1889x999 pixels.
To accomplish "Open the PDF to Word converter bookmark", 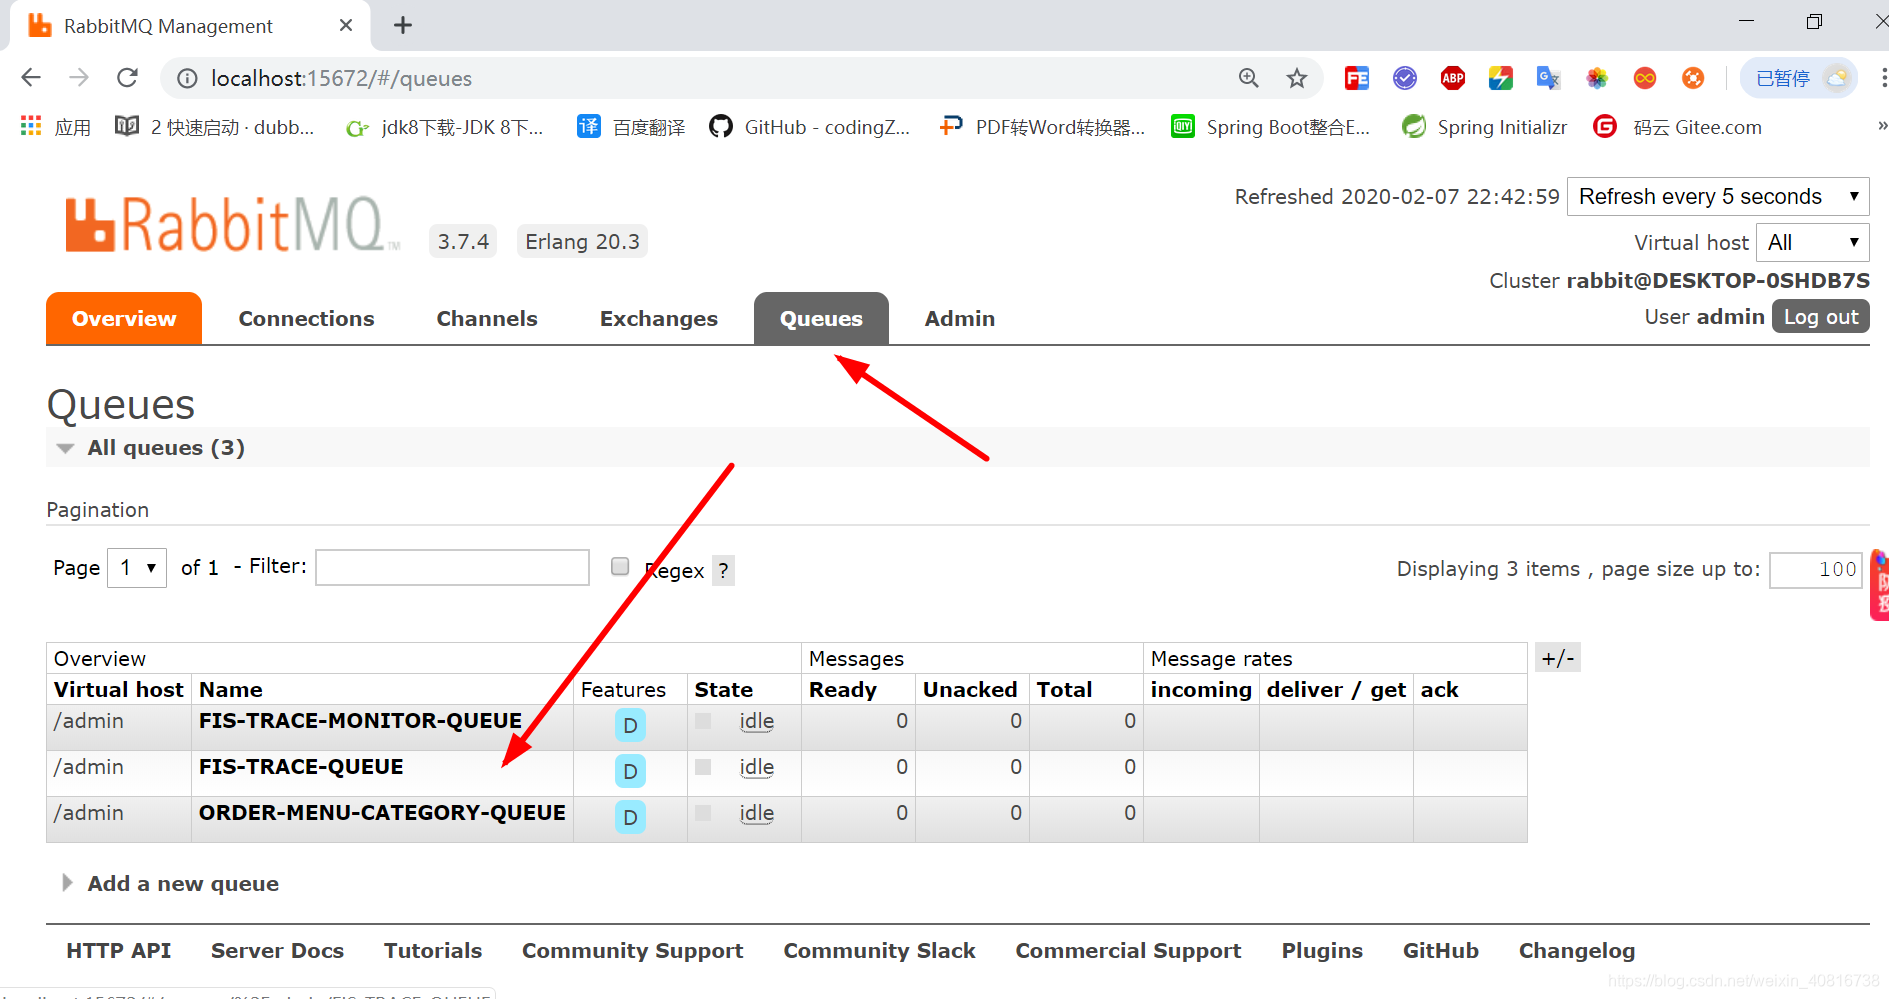I will pos(1042,127).
